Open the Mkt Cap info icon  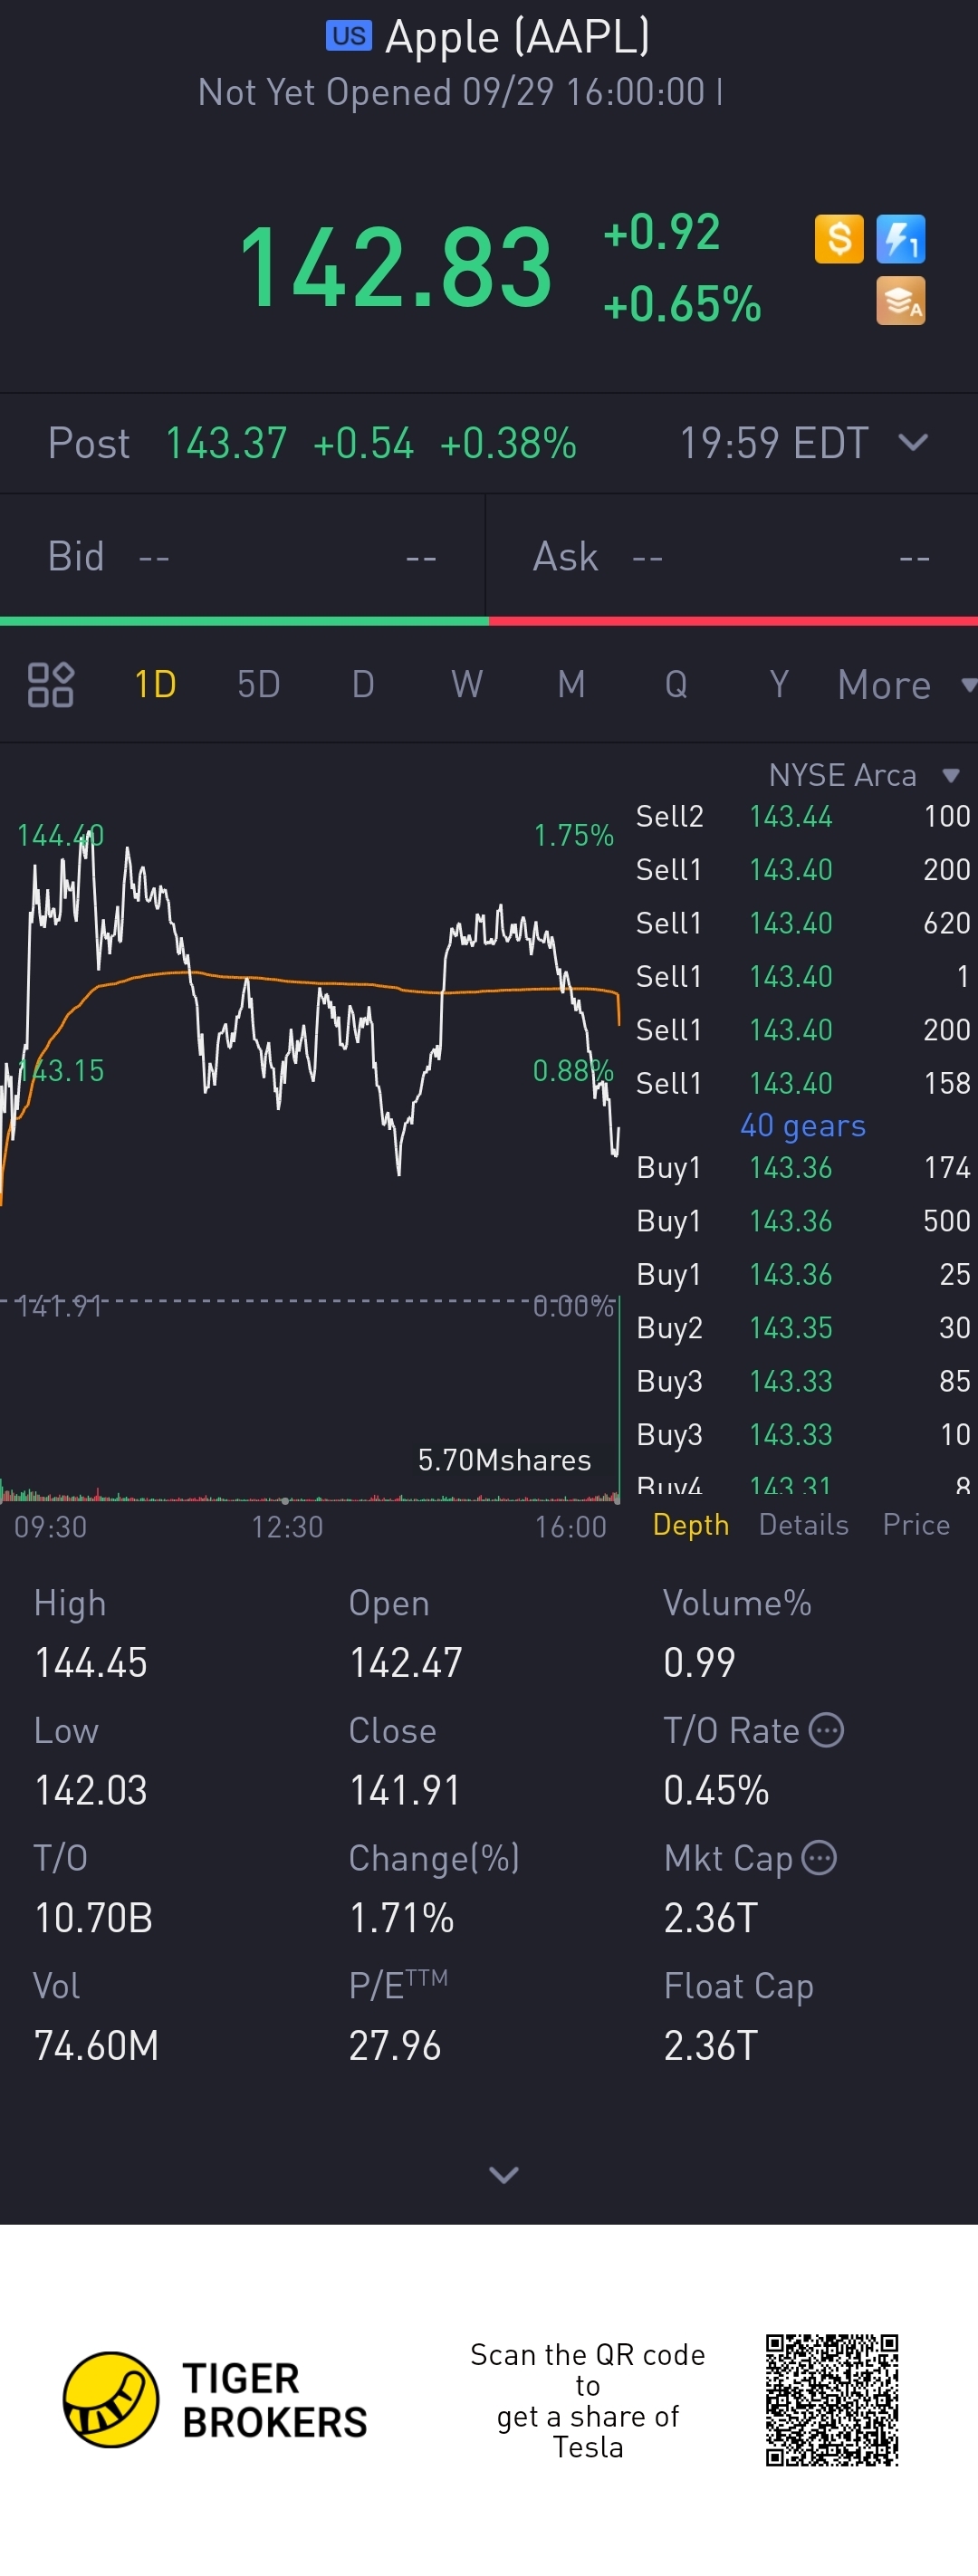pyautogui.click(x=819, y=1858)
